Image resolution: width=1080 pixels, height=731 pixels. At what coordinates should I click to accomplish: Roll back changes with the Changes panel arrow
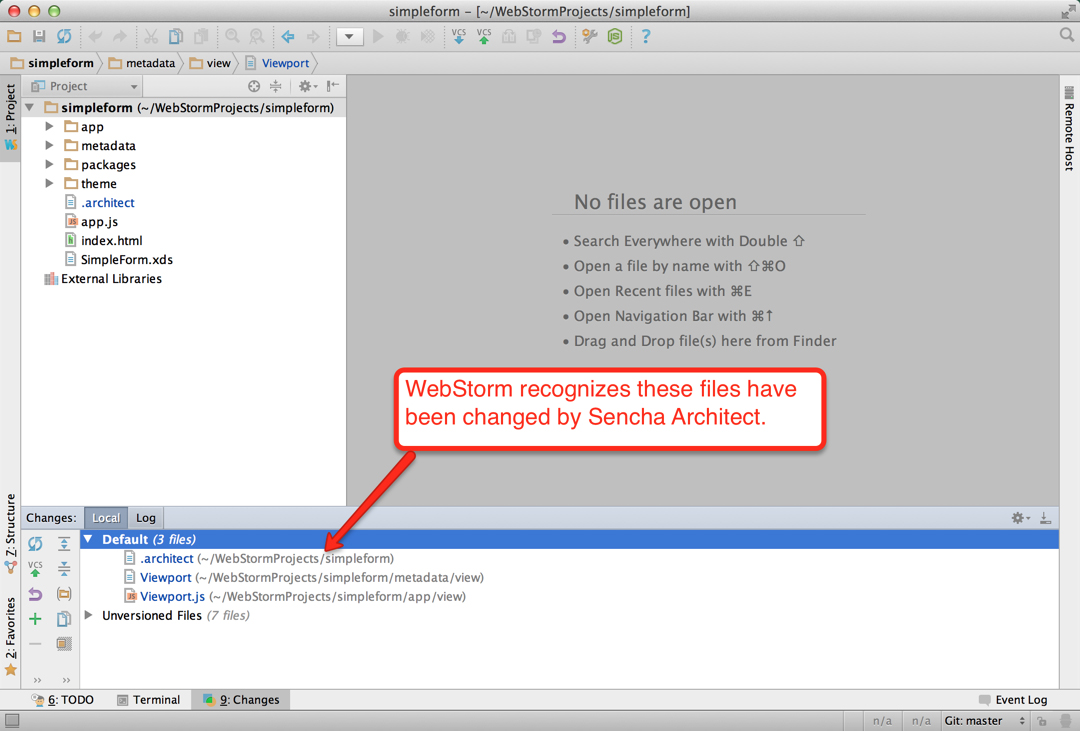[35, 594]
